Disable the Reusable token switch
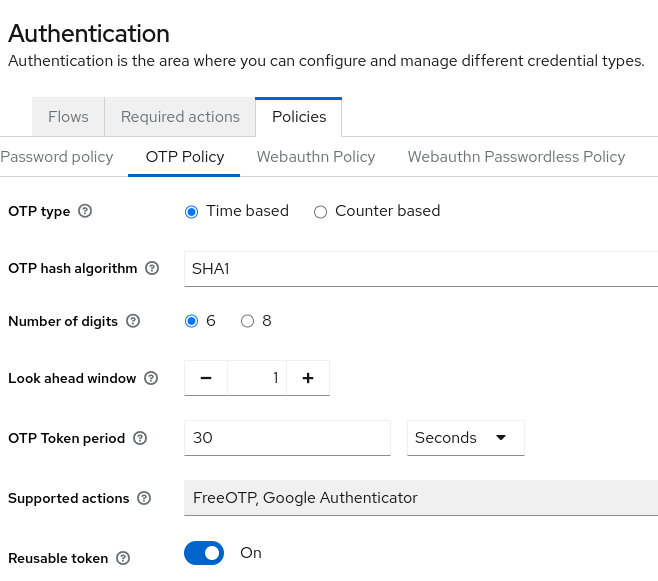This screenshot has height=581, width=658. coord(204,553)
